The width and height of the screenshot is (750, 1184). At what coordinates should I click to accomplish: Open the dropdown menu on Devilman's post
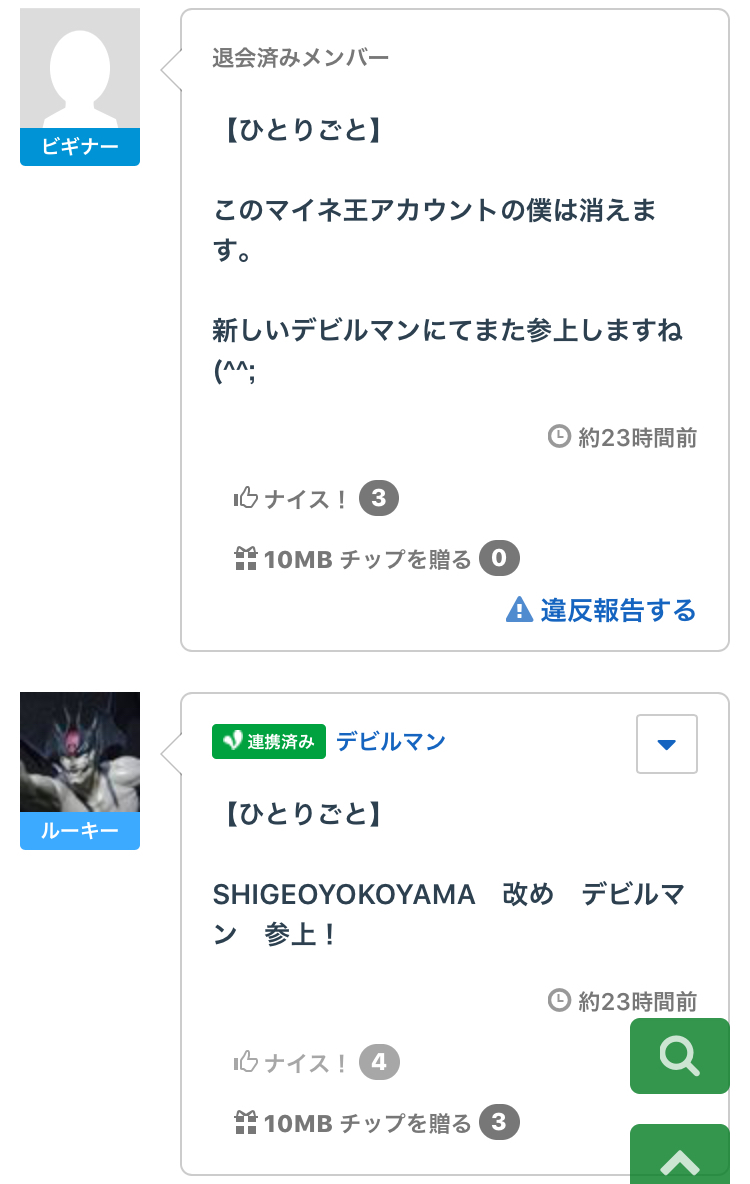(667, 744)
